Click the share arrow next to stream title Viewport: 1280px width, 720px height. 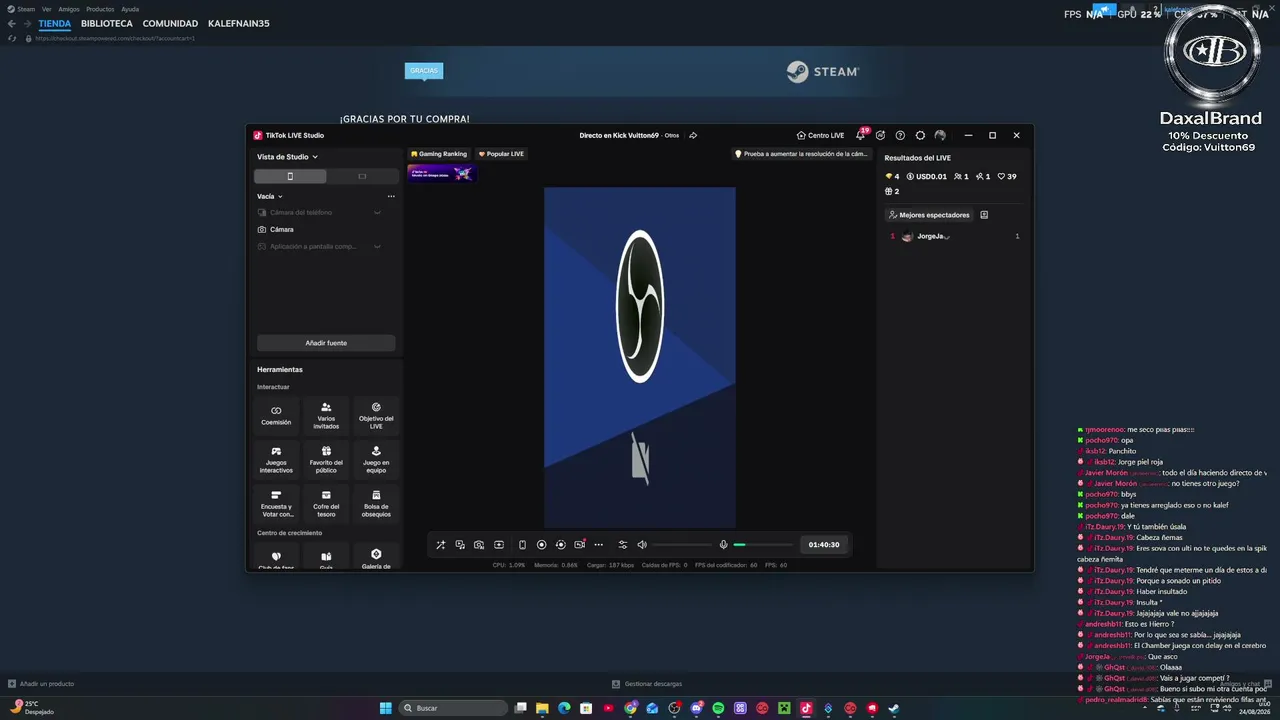coord(693,135)
